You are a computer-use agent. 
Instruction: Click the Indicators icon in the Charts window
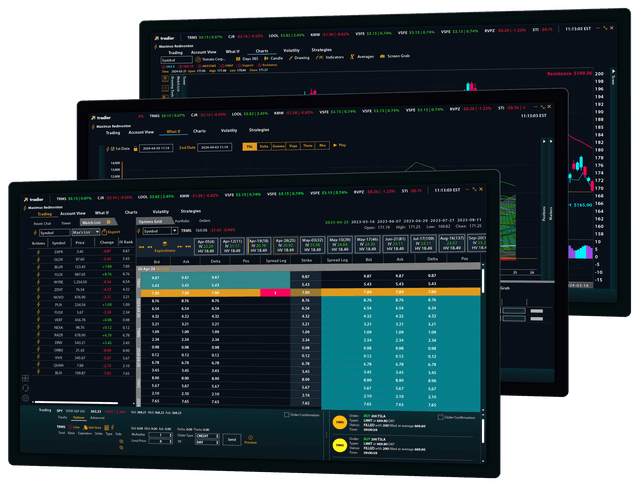tap(320, 57)
